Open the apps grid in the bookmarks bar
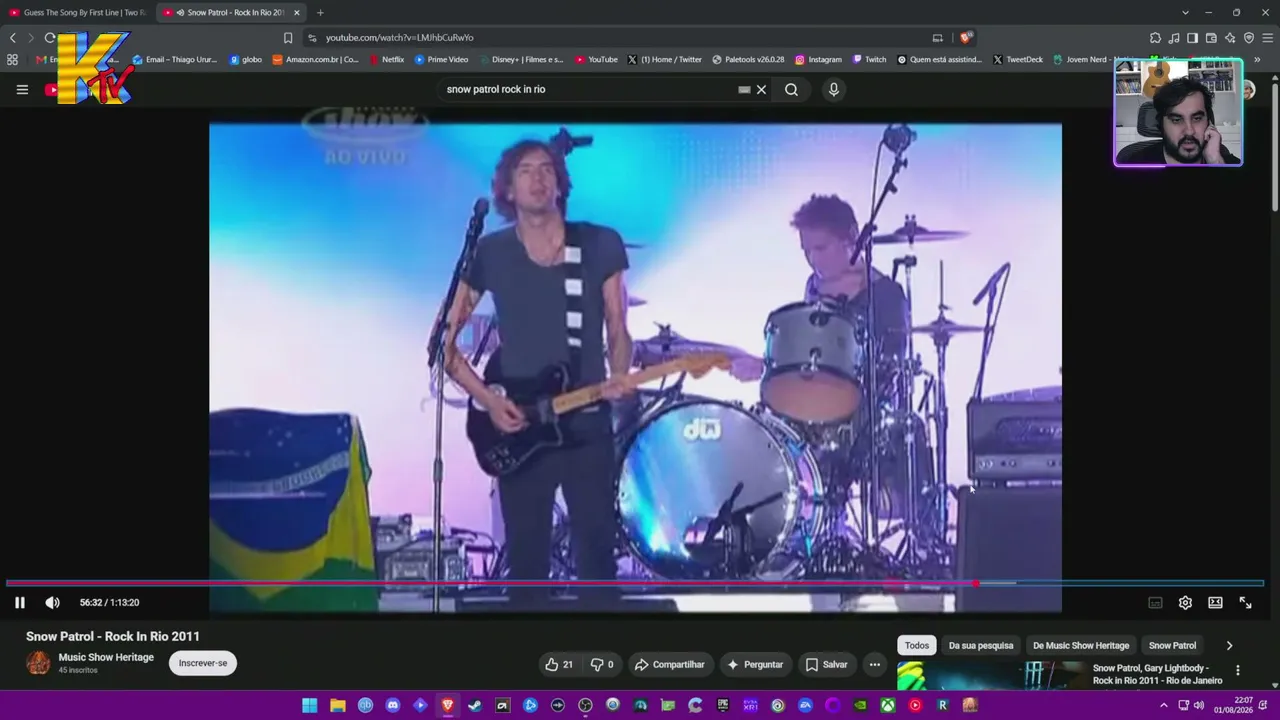The image size is (1280, 720). tap(13, 59)
